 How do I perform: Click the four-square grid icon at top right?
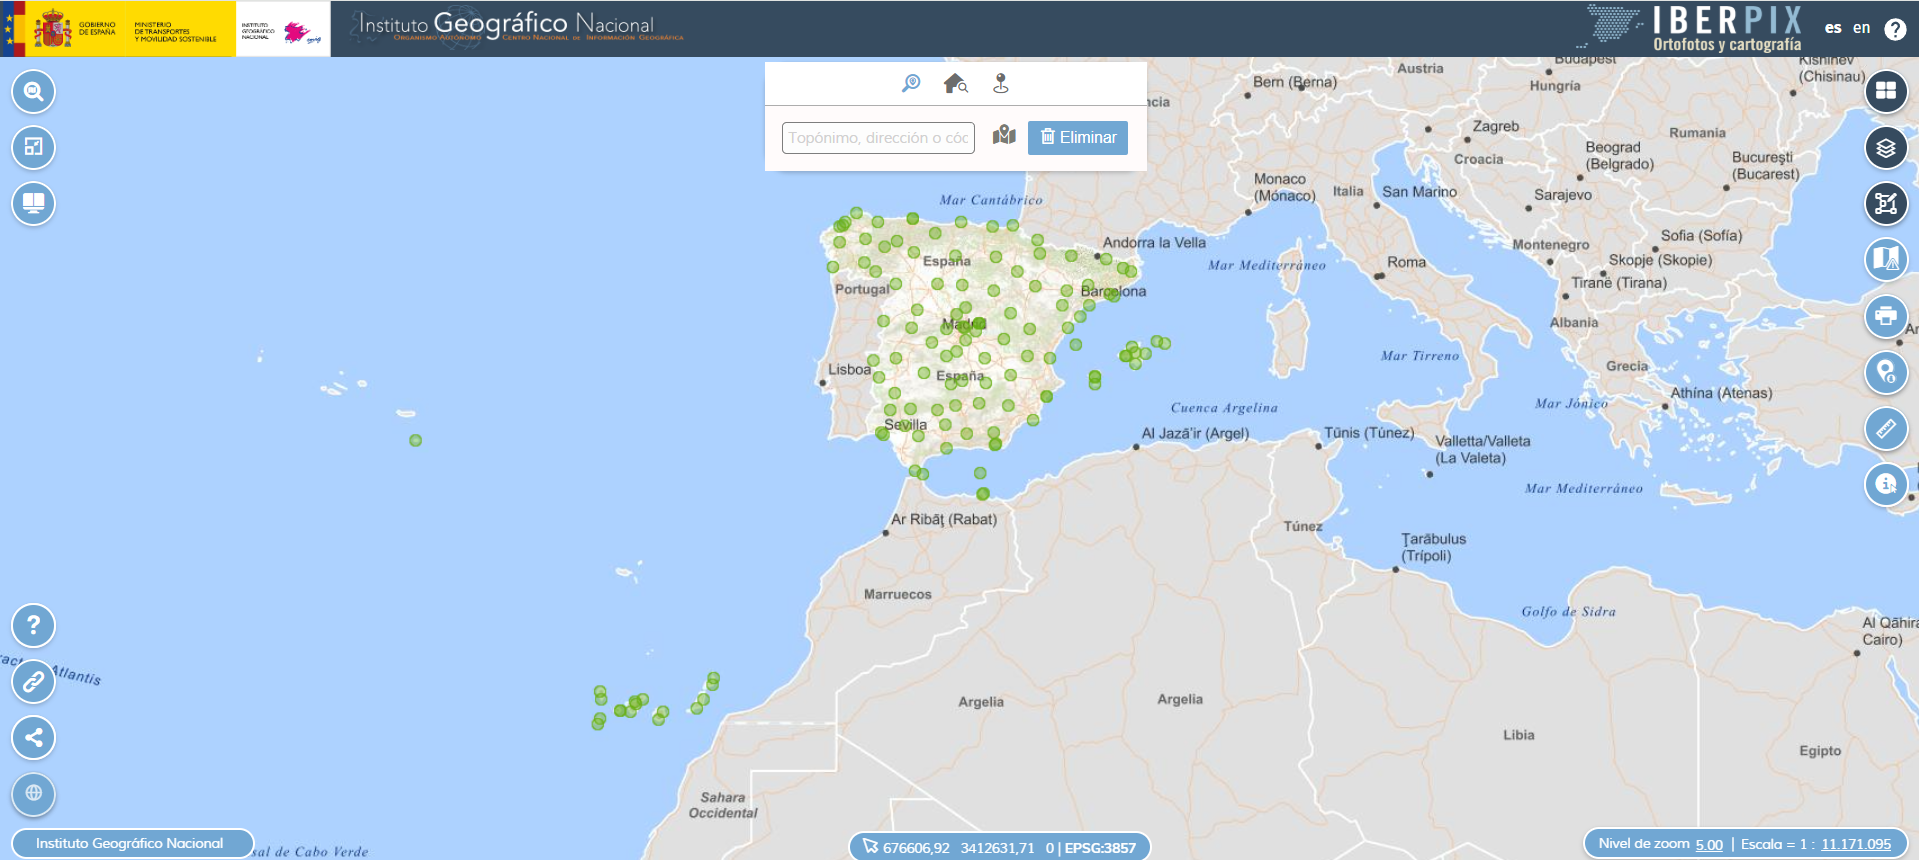(x=1885, y=91)
